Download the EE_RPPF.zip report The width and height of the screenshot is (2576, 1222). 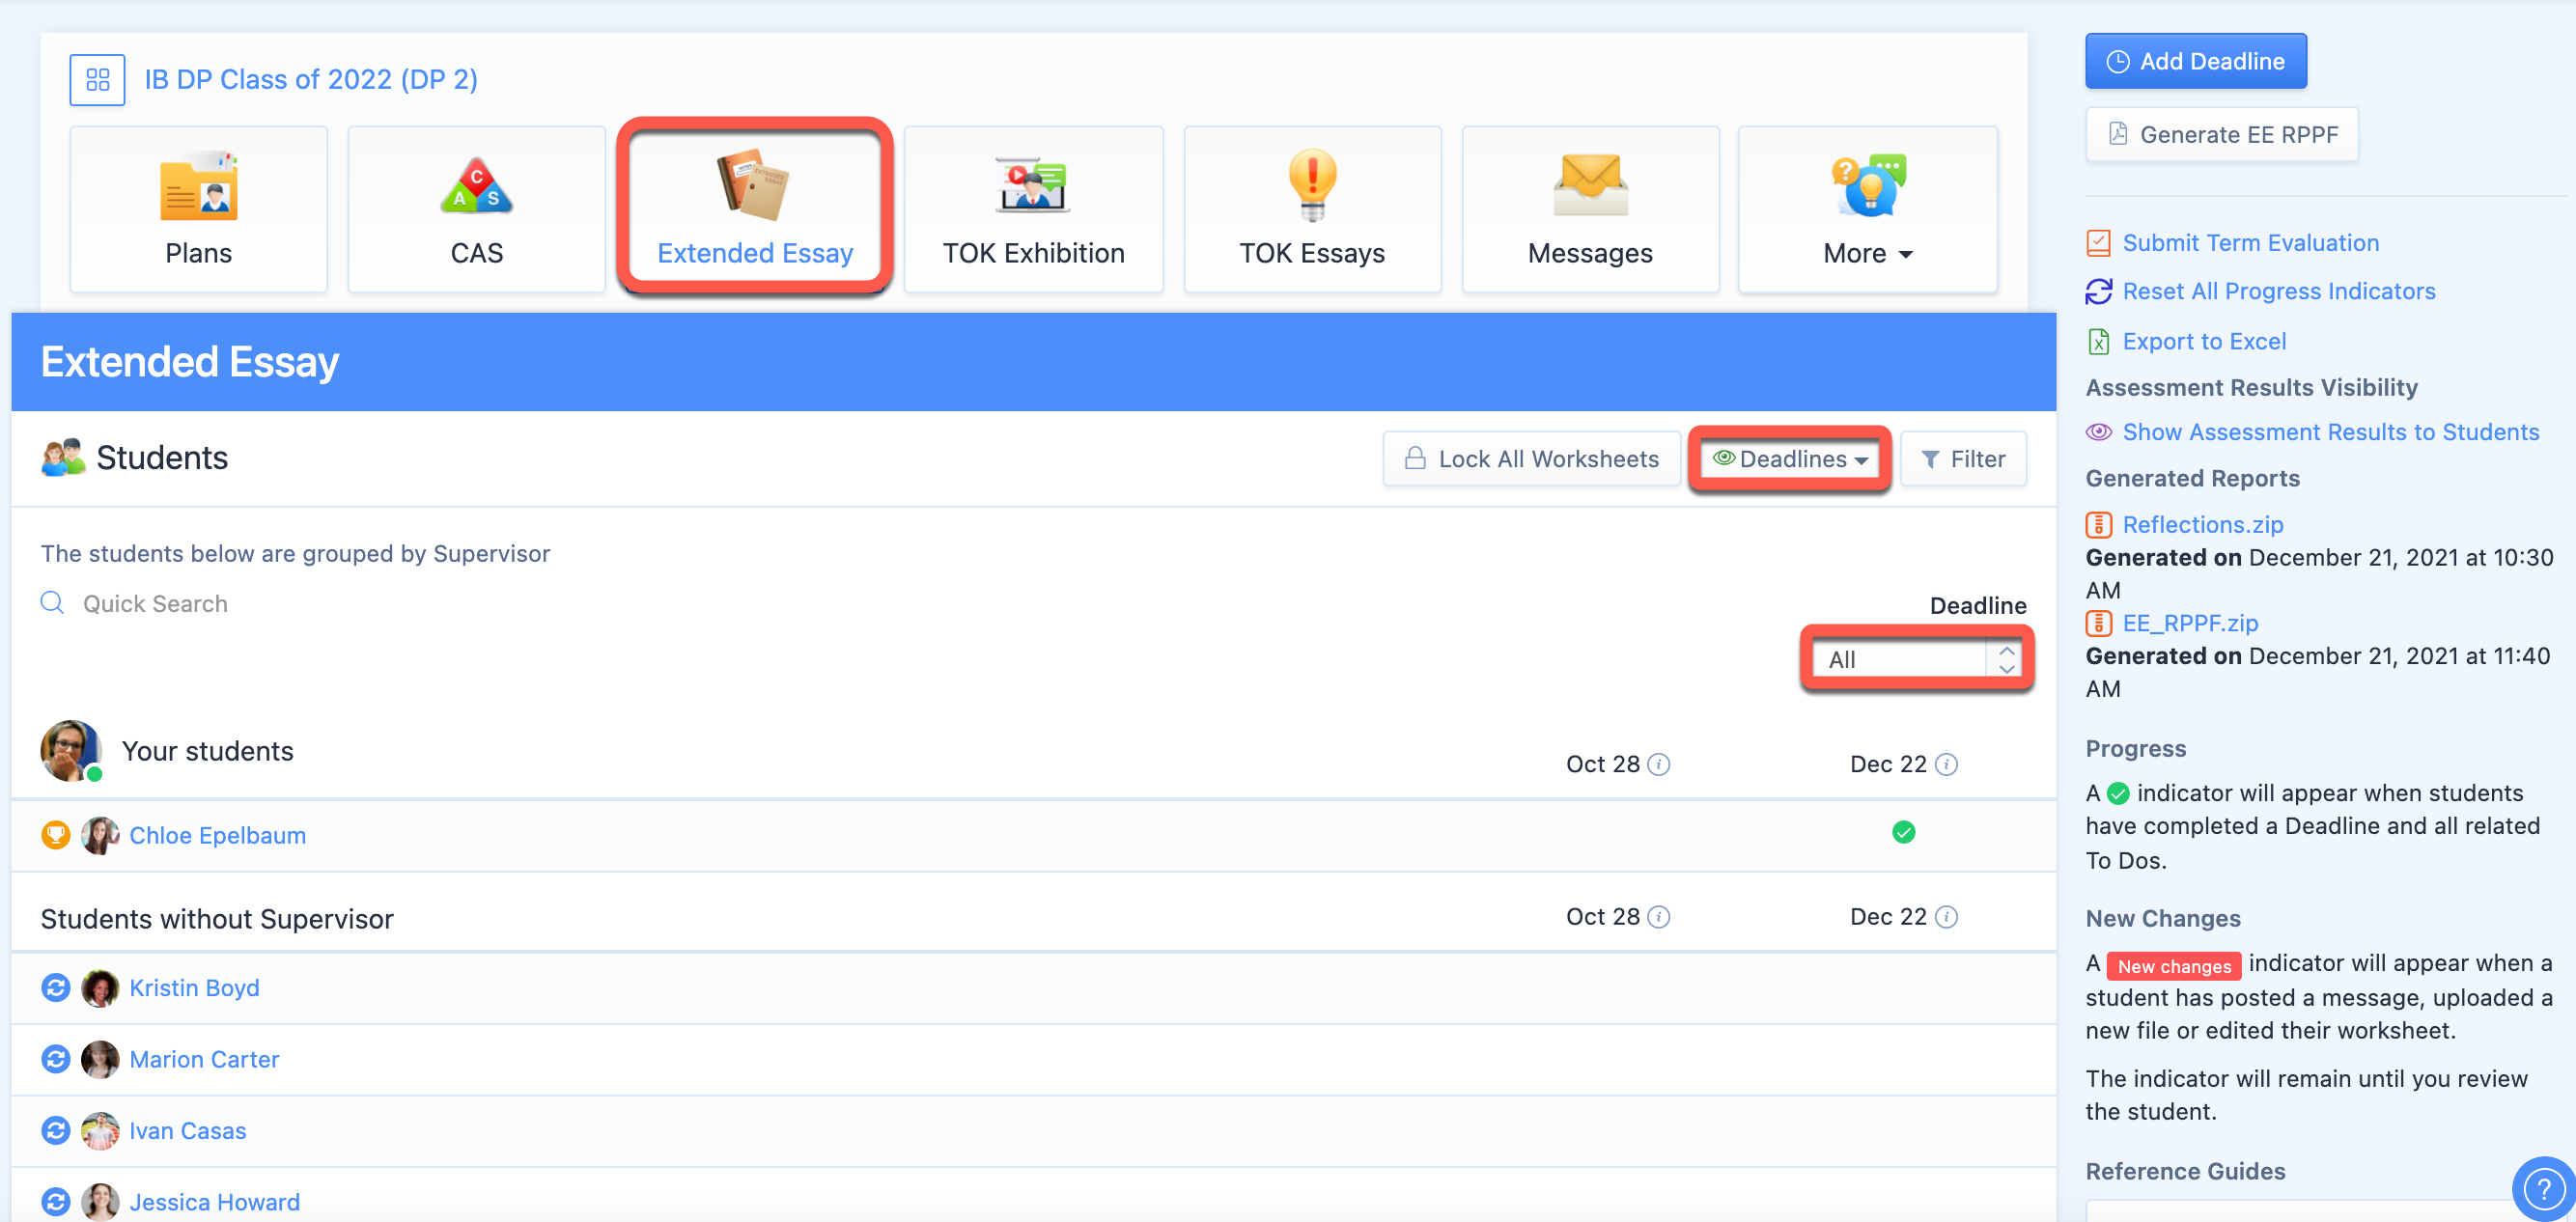(x=2190, y=623)
